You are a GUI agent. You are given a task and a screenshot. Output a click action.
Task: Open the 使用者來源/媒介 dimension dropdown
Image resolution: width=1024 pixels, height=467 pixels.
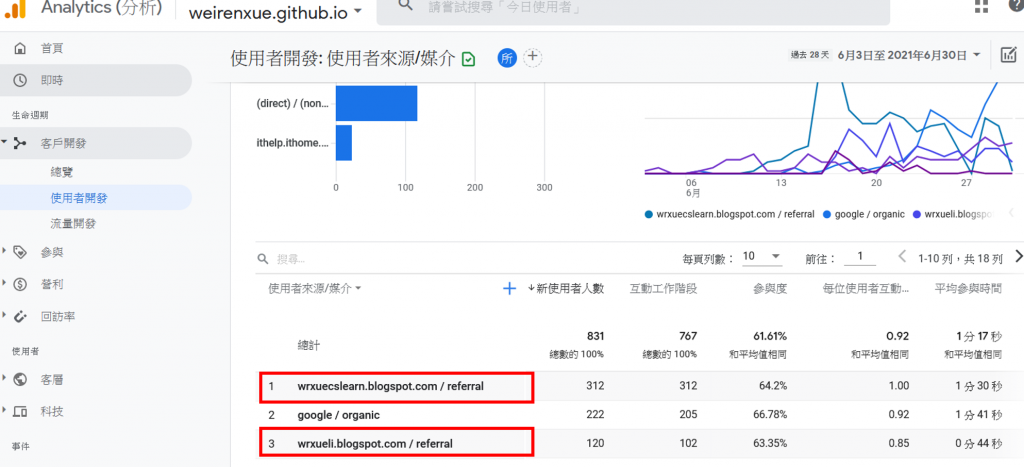(315, 288)
